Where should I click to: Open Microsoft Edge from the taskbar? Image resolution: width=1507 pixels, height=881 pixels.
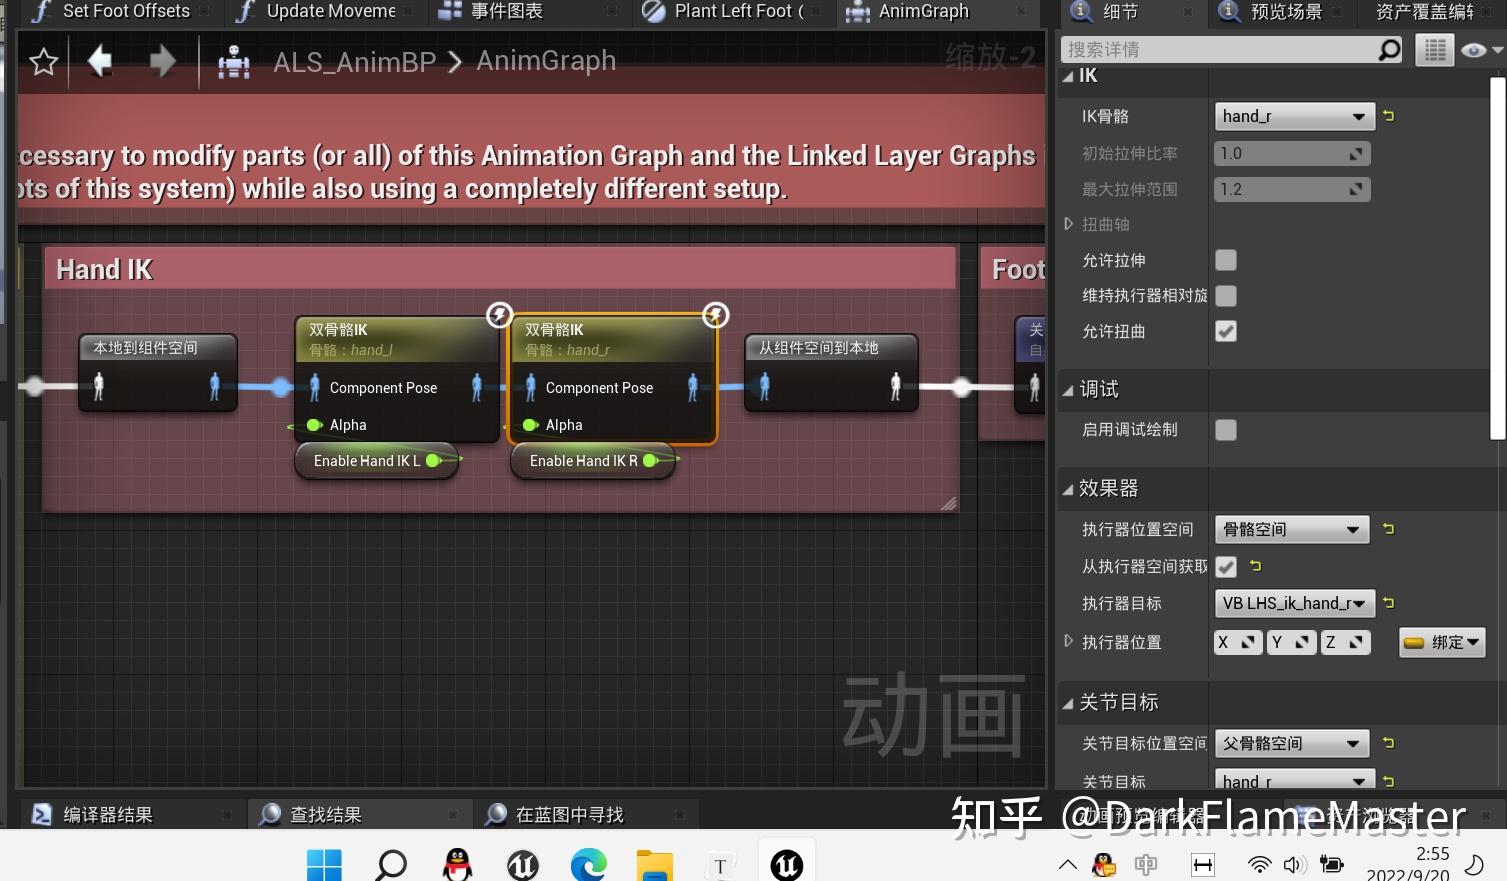[588, 864]
